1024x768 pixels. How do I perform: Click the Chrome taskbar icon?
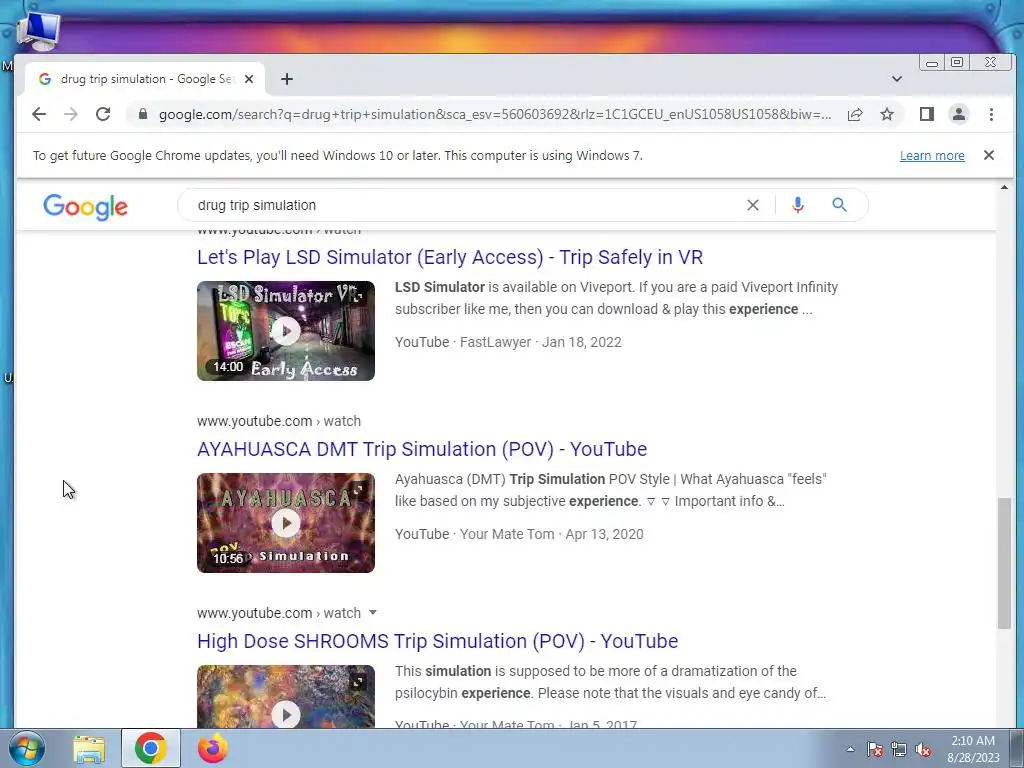[x=150, y=748]
